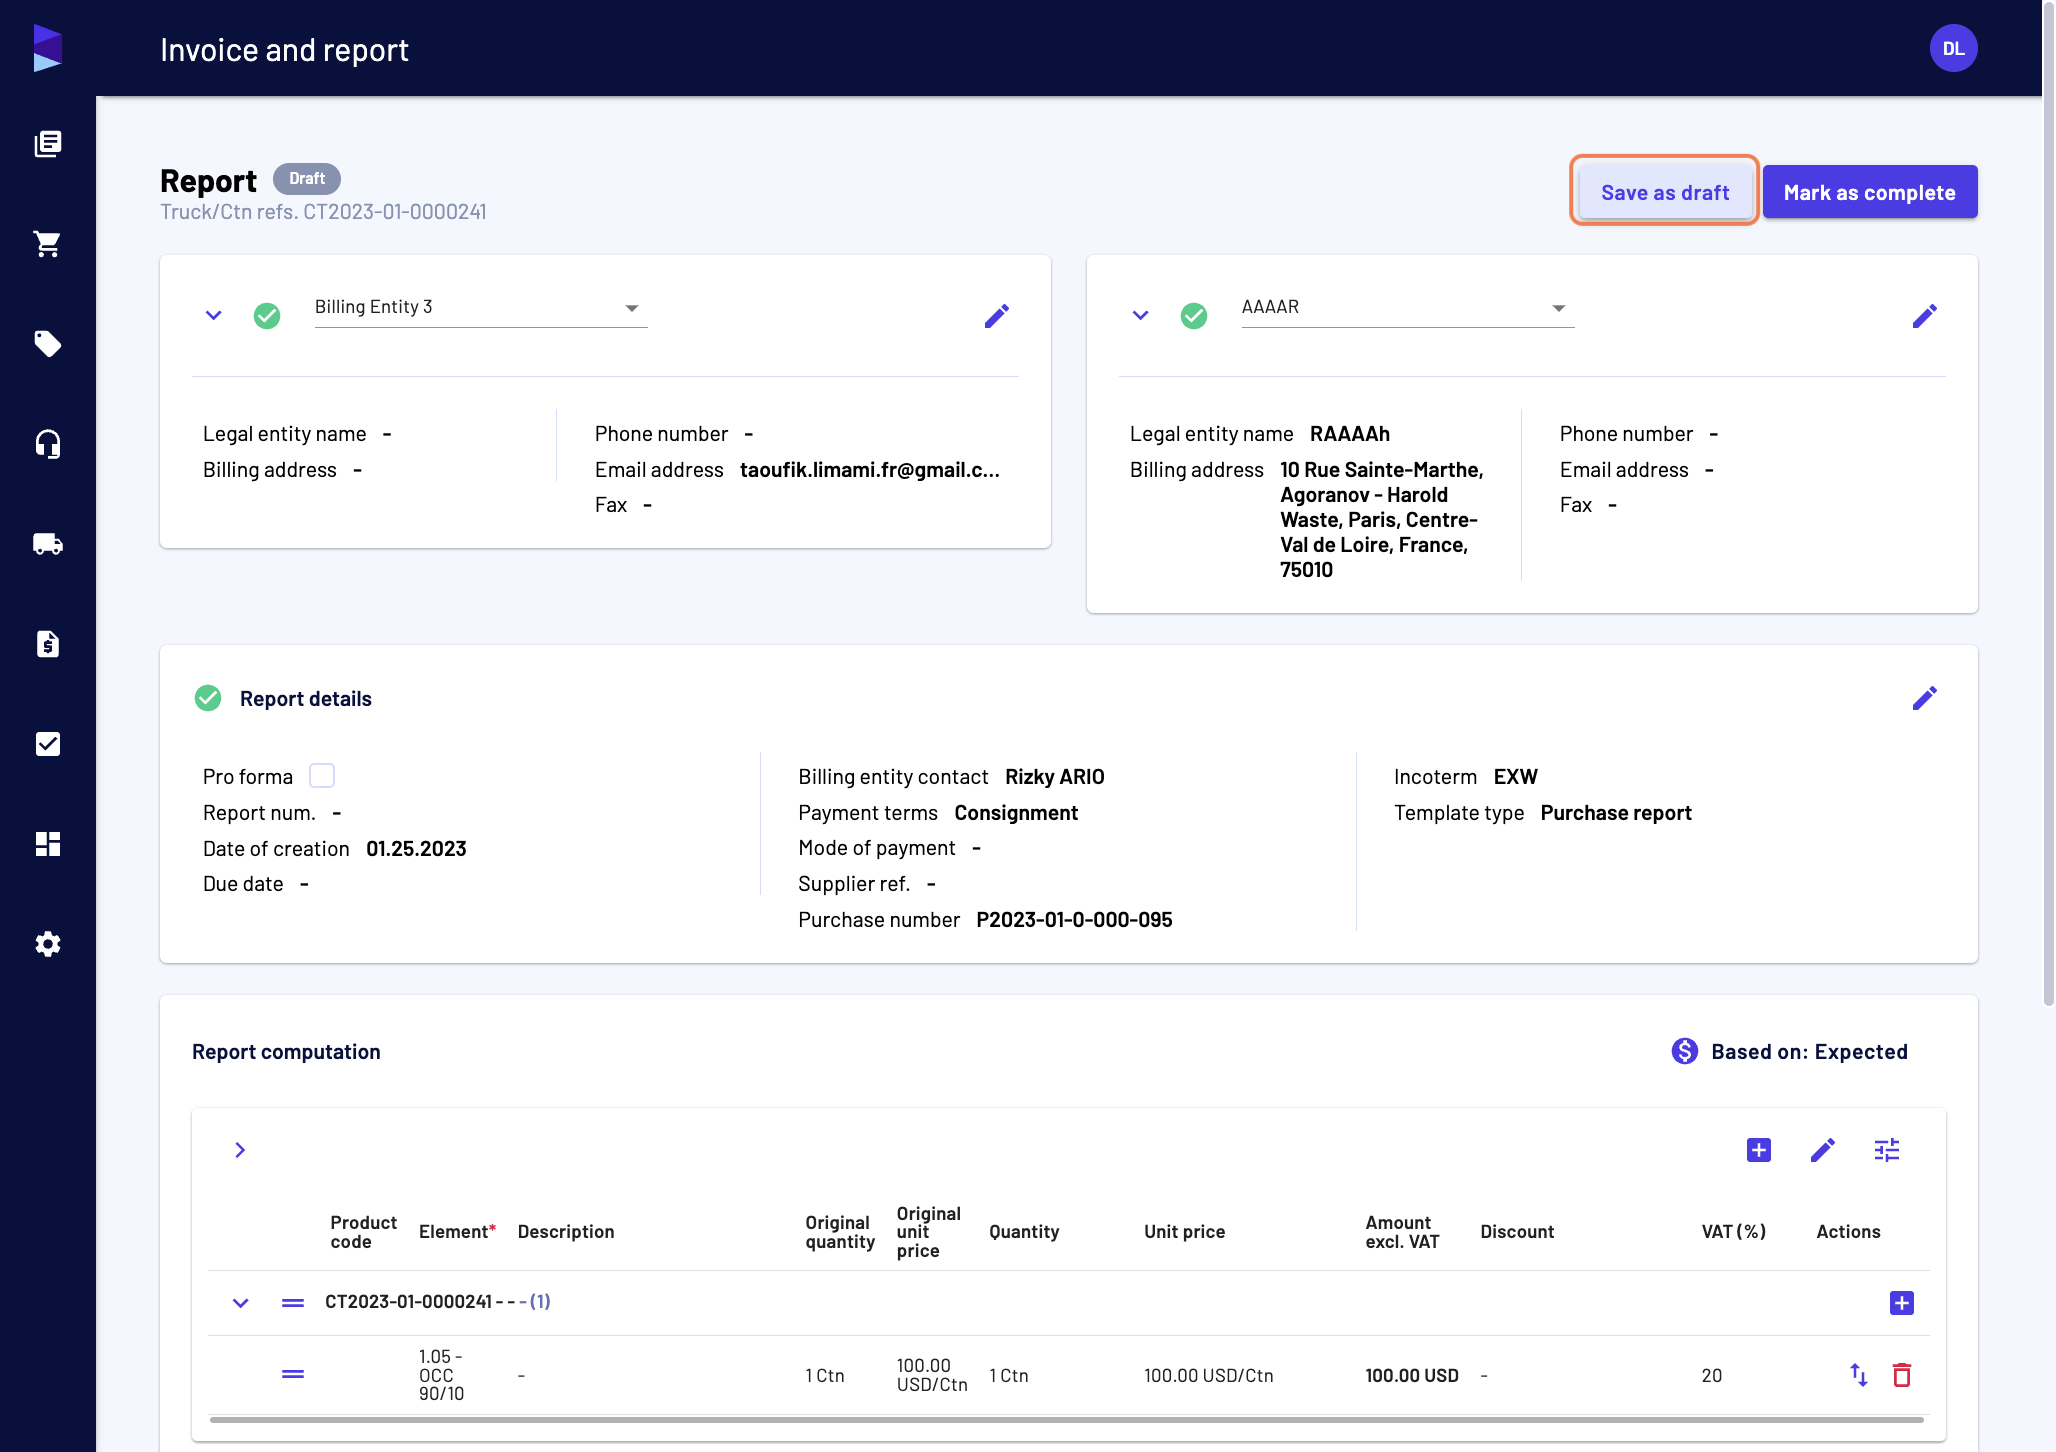The height and width of the screenshot is (1452, 2056).
Task: Open the Billing Entity 3 dropdown
Action: pyautogui.click(x=481, y=308)
